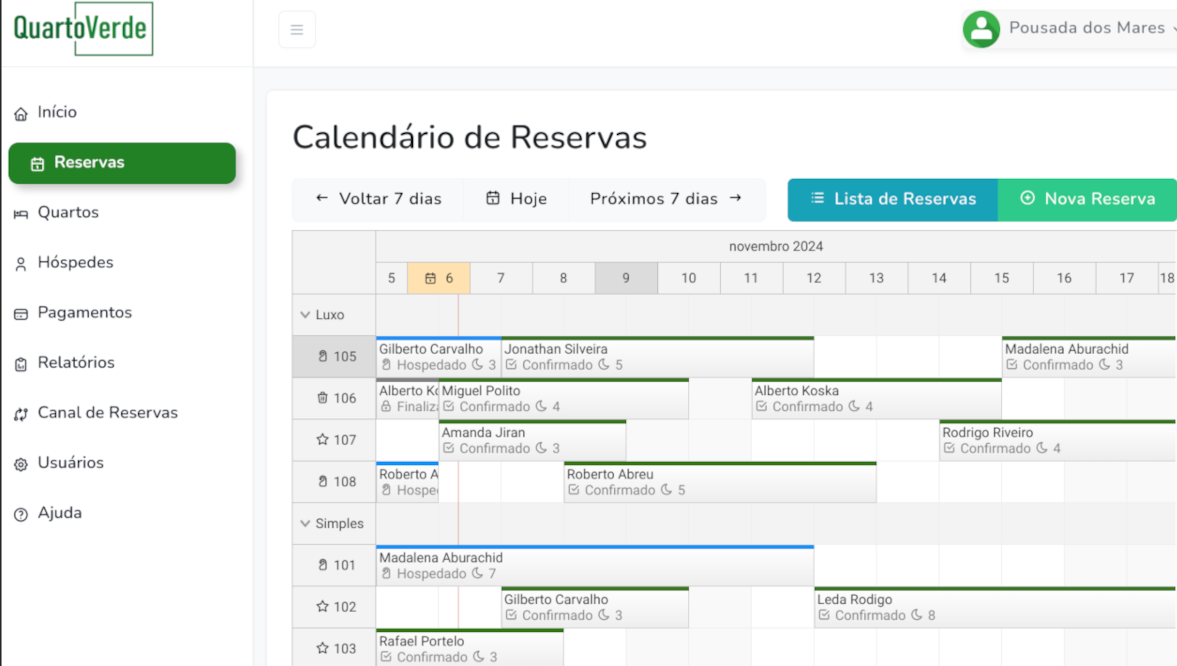Open Usuários via the gear icon

pos(20,462)
